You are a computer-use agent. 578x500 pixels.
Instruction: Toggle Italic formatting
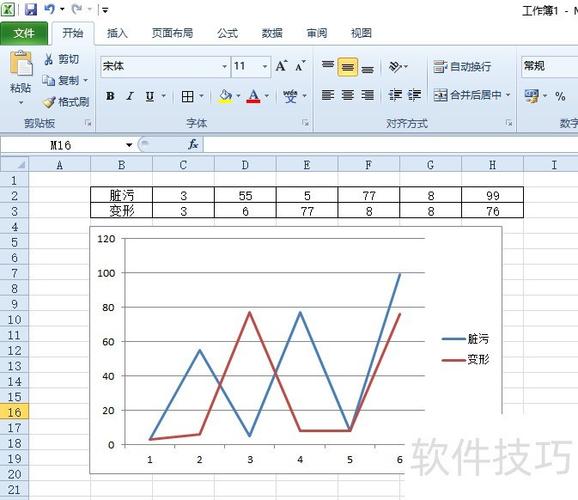click(x=130, y=97)
